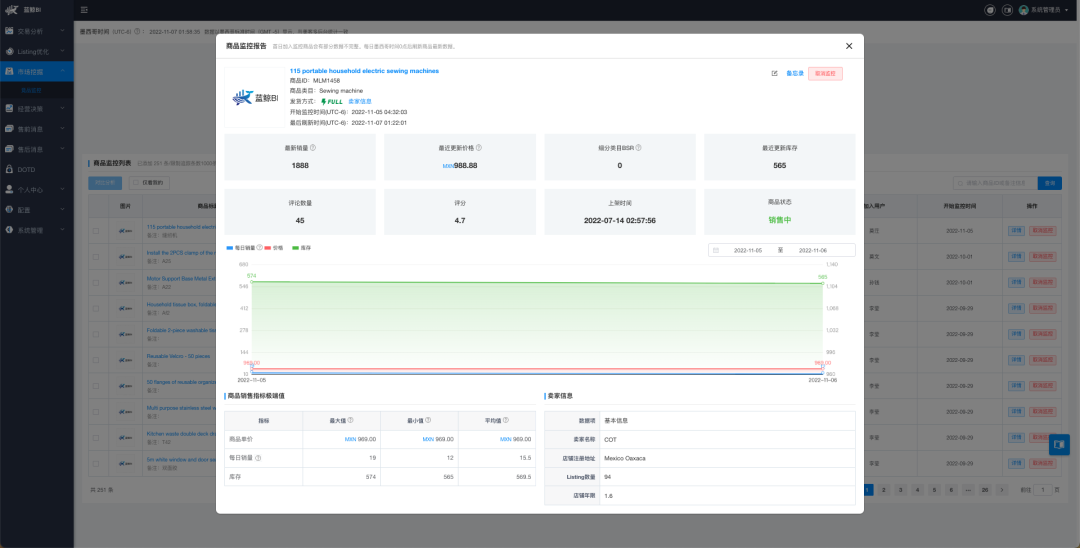Image resolution: width=1080 pixels, height=548 pixels.
Task: Collapse the 市场挖掘 menu with its chevron
Action: [x=62, y=71]
